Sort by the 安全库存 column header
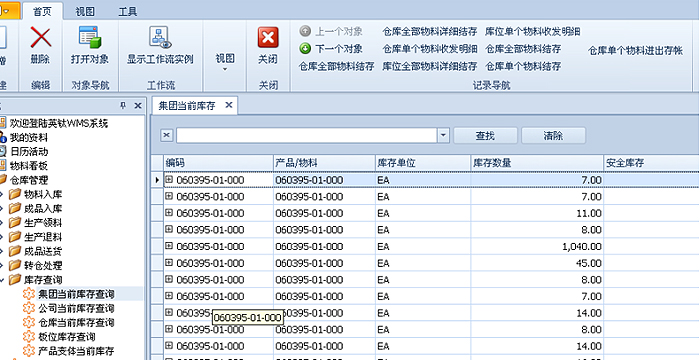This screenshot has height=360, width=700. click(x=651, y=163)
